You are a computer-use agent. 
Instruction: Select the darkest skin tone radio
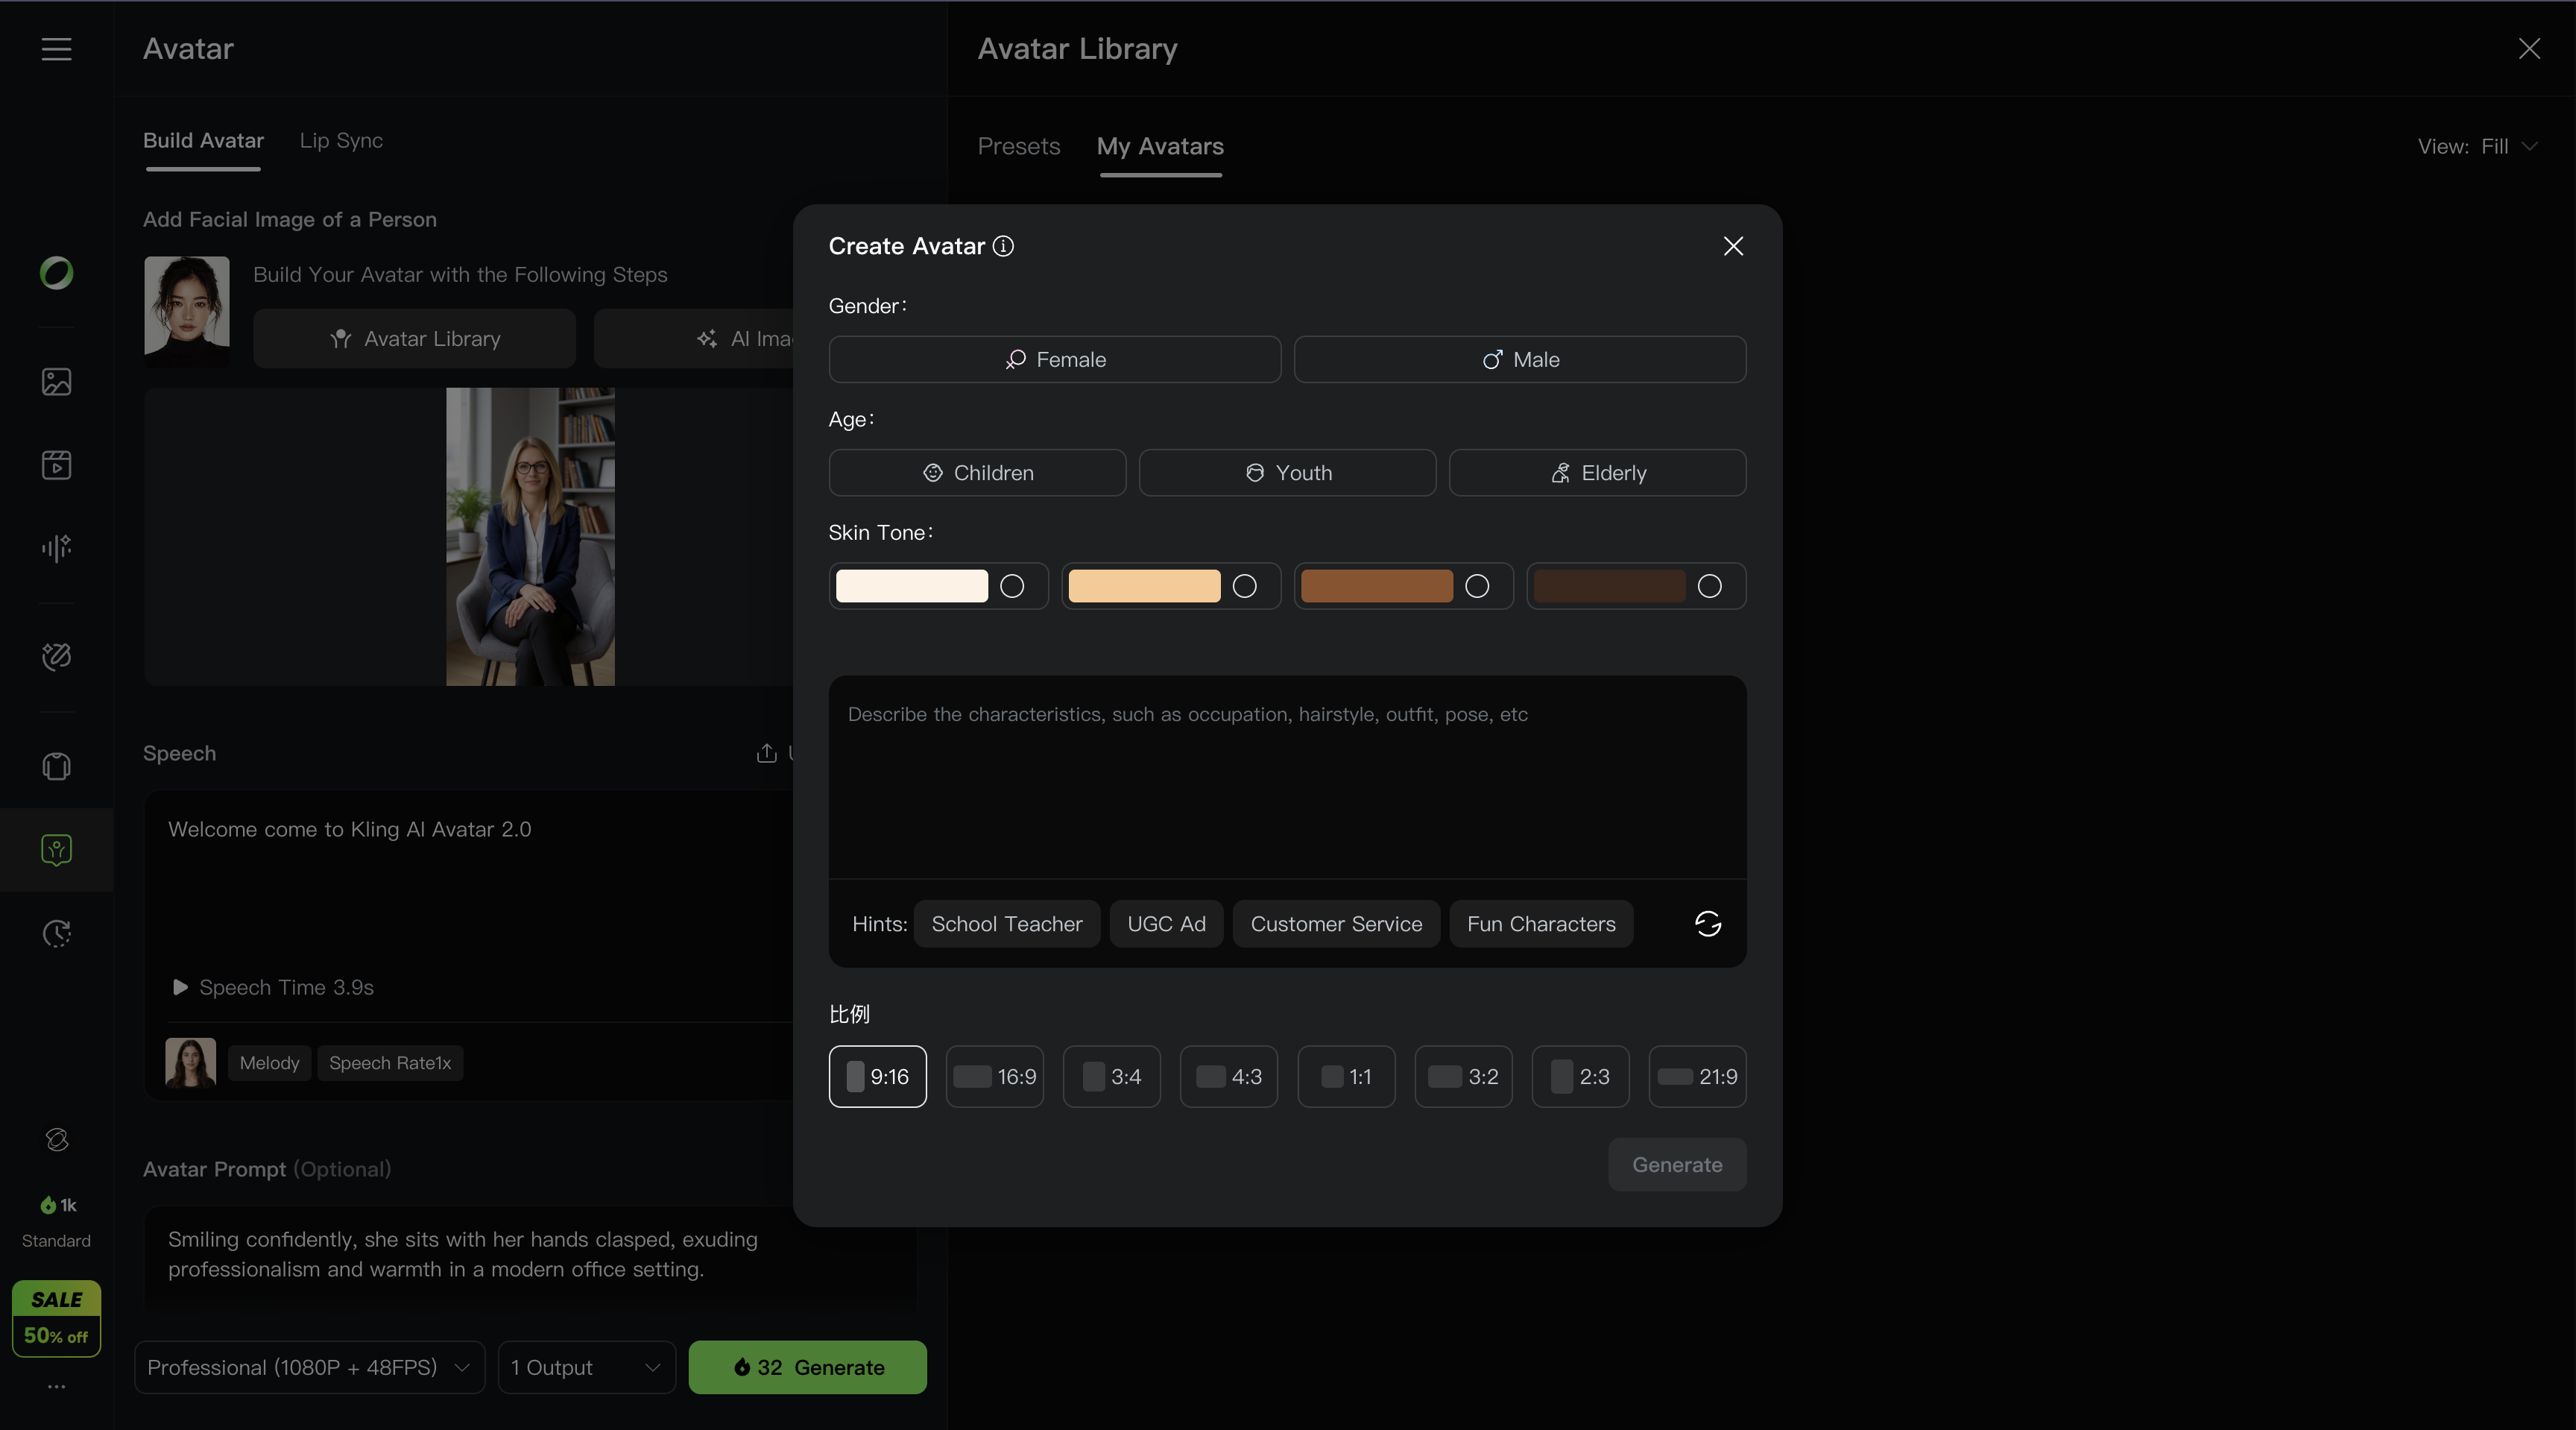coord(1709,586)
